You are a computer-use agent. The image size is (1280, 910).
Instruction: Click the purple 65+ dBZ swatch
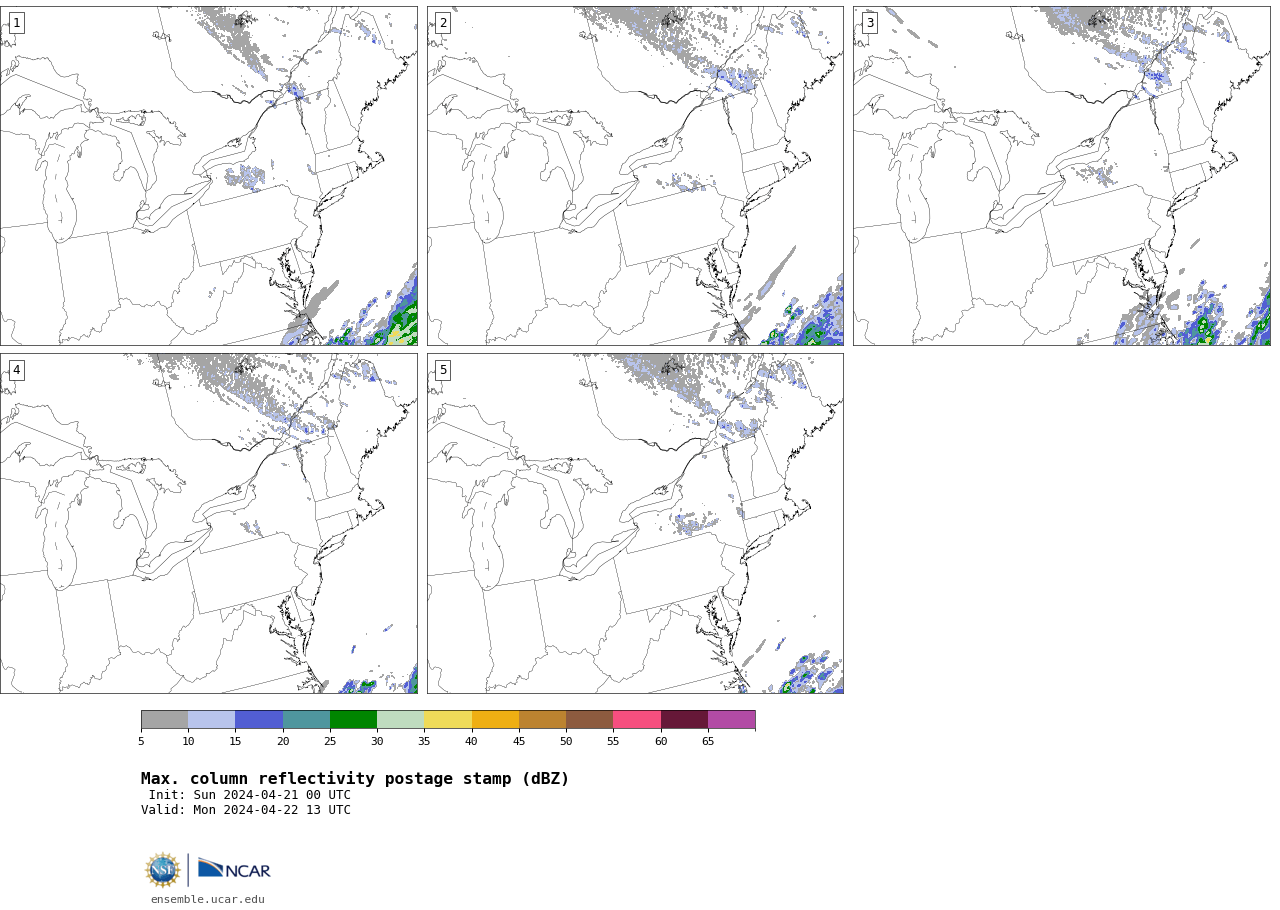point(731,720)
